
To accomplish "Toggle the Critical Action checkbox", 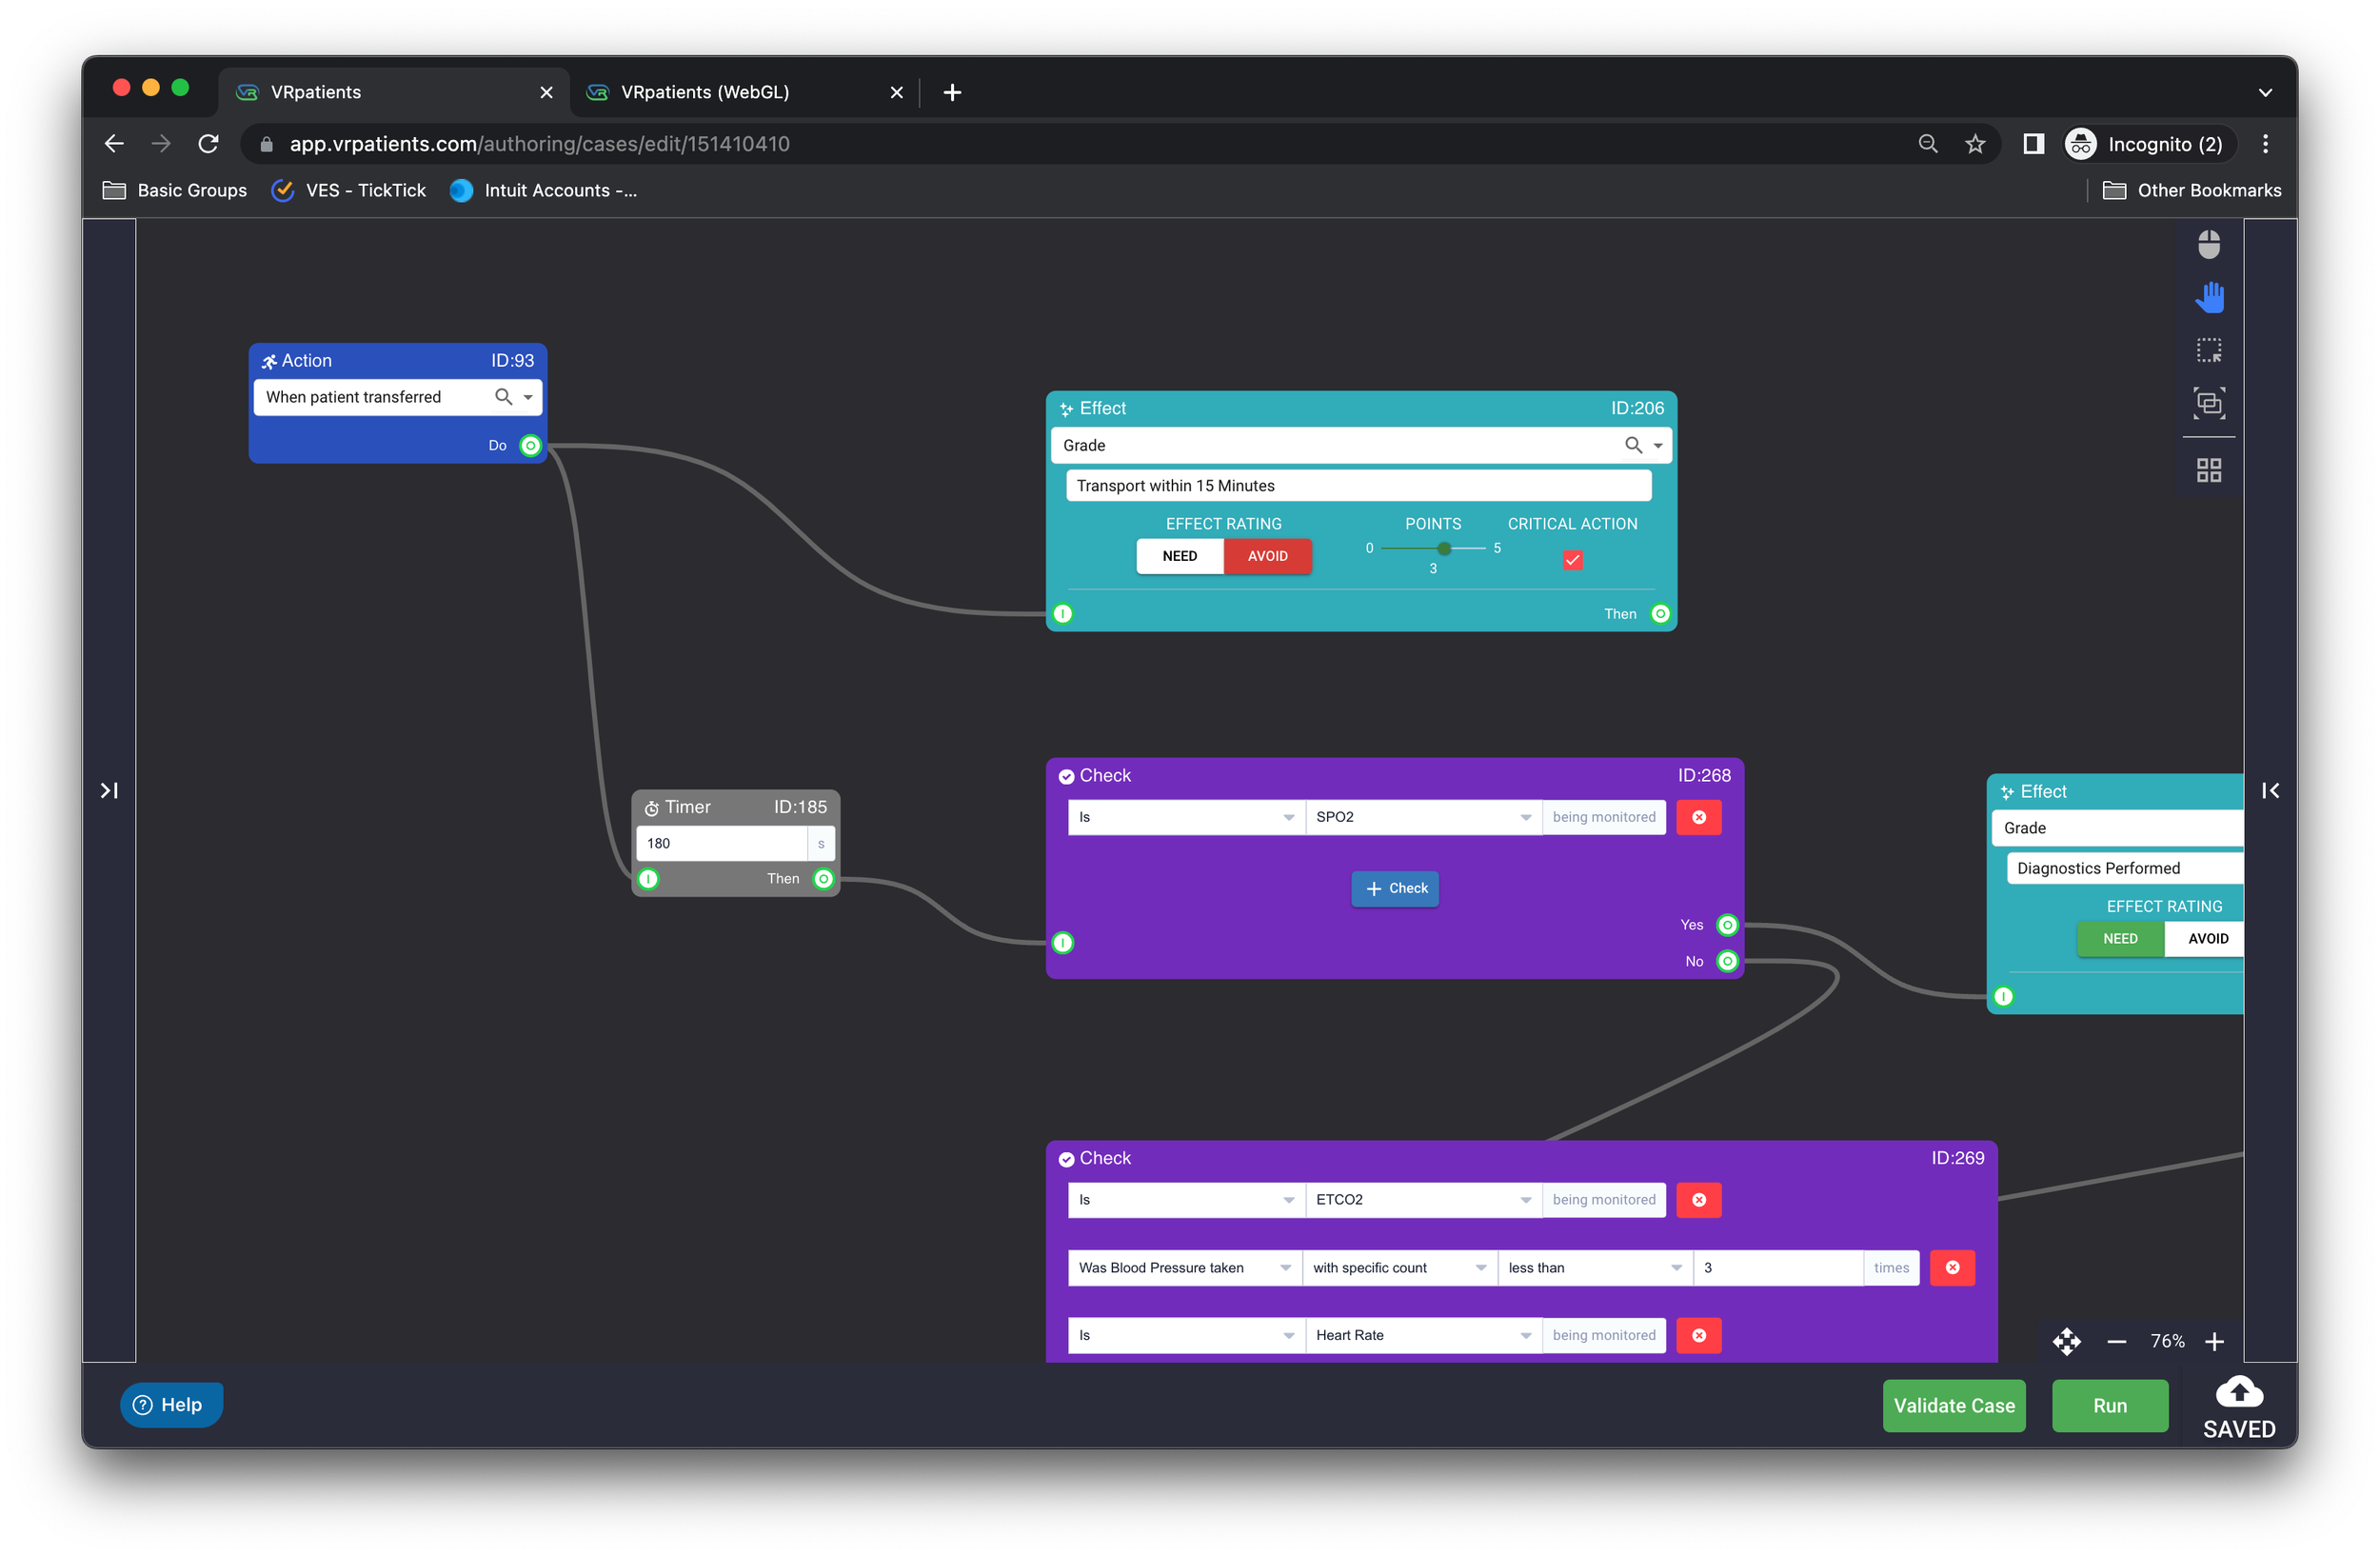I will point(1572,559).
